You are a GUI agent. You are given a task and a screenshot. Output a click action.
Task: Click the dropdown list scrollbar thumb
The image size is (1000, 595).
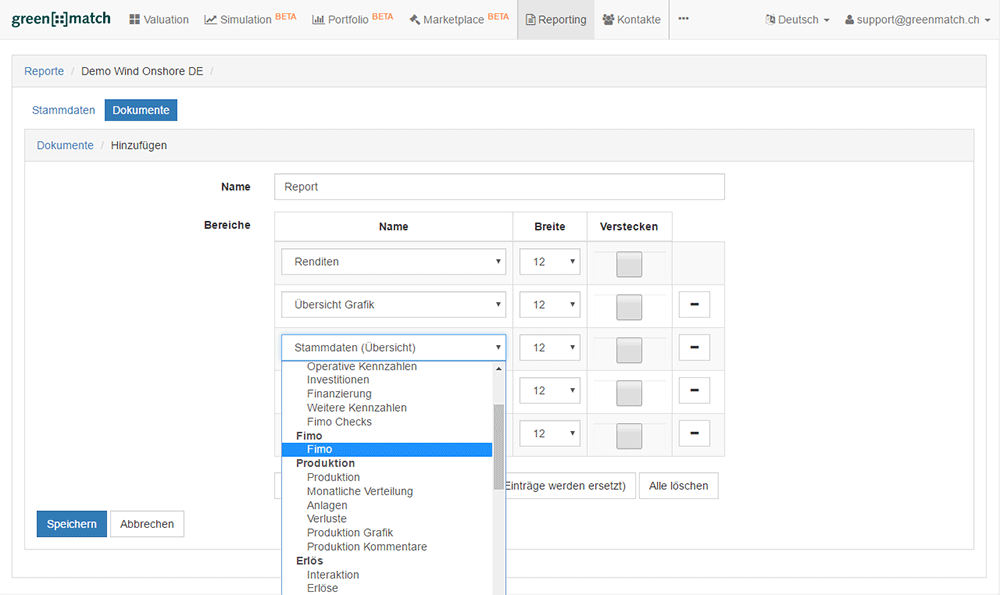(498, 447)
